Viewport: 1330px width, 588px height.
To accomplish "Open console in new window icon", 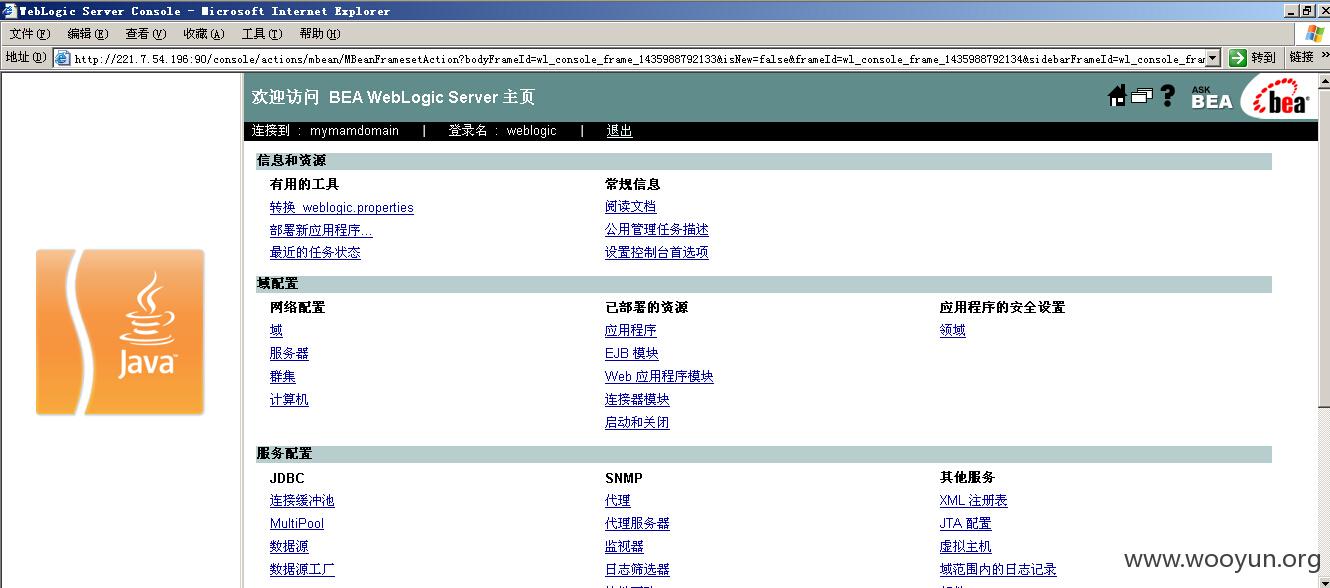I will pos(1141,96).
